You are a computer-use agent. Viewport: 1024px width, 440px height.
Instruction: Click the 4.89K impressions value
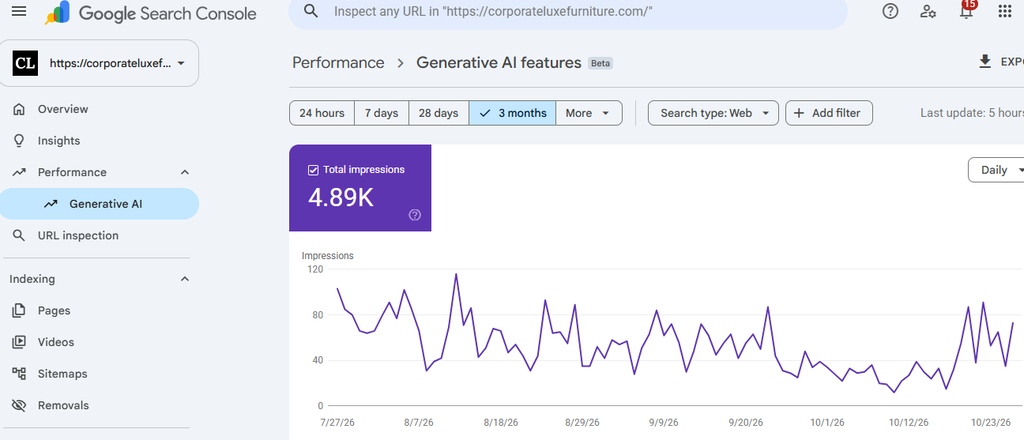pyautogui.click(x=341, y=198)
